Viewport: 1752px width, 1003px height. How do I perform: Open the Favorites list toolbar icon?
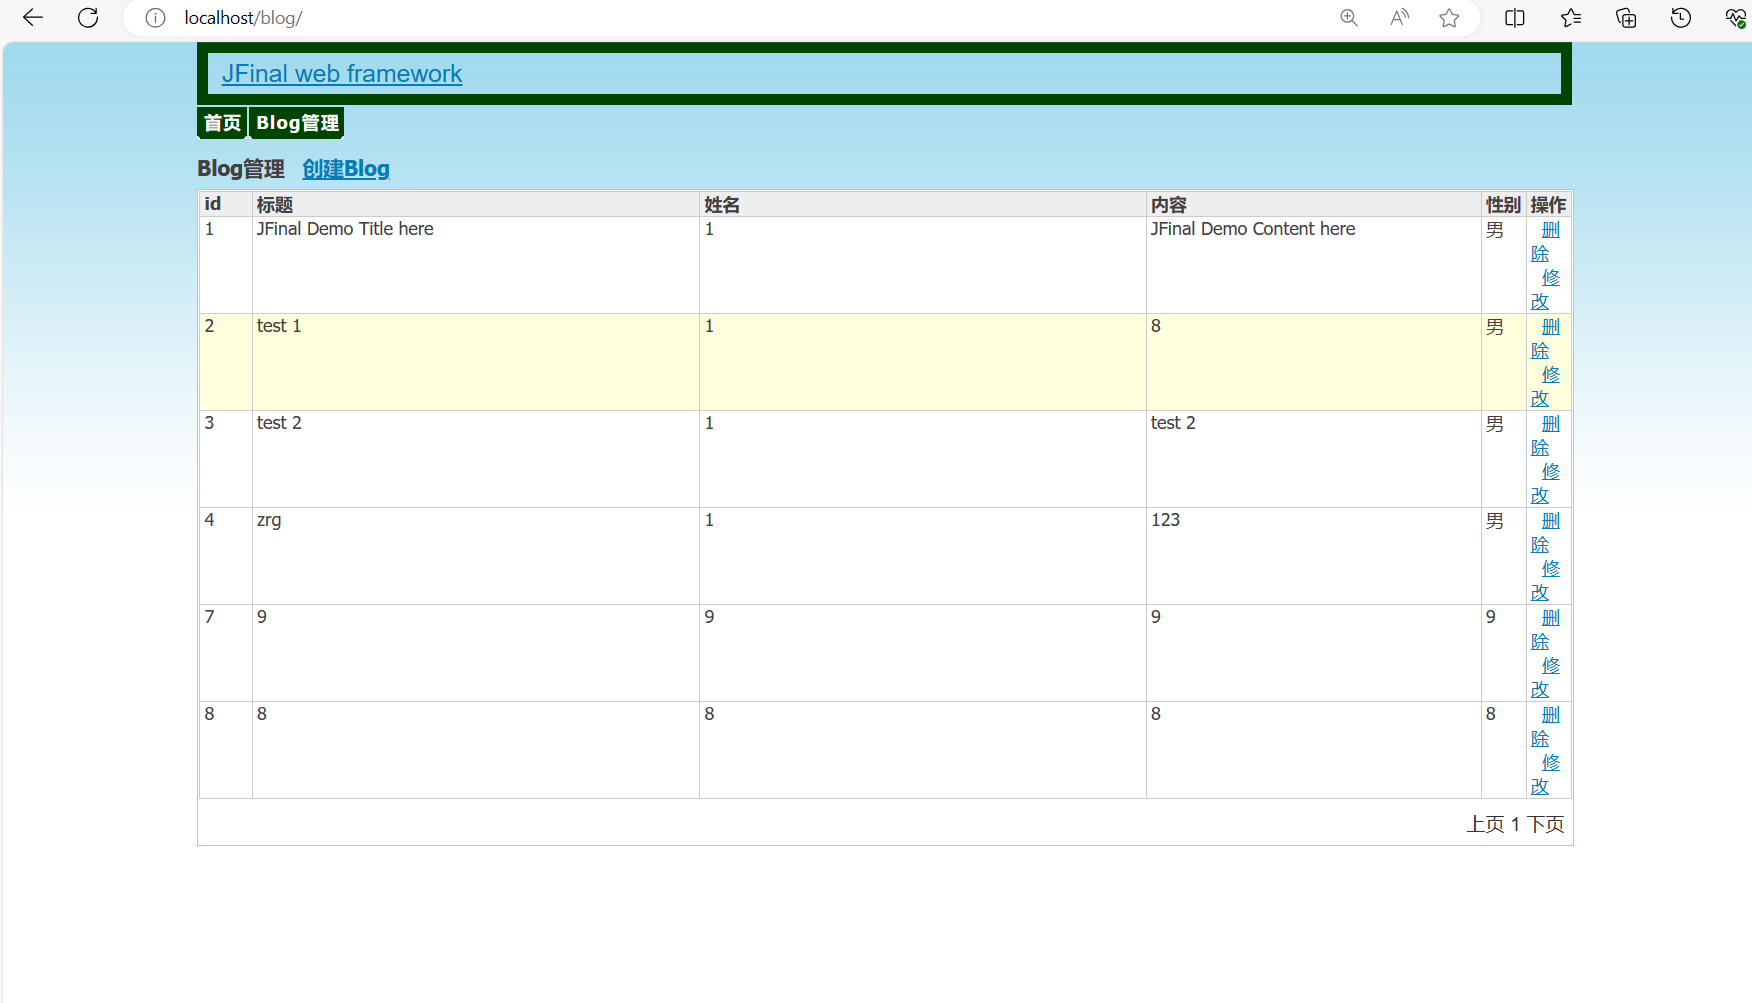[1571, 18]
